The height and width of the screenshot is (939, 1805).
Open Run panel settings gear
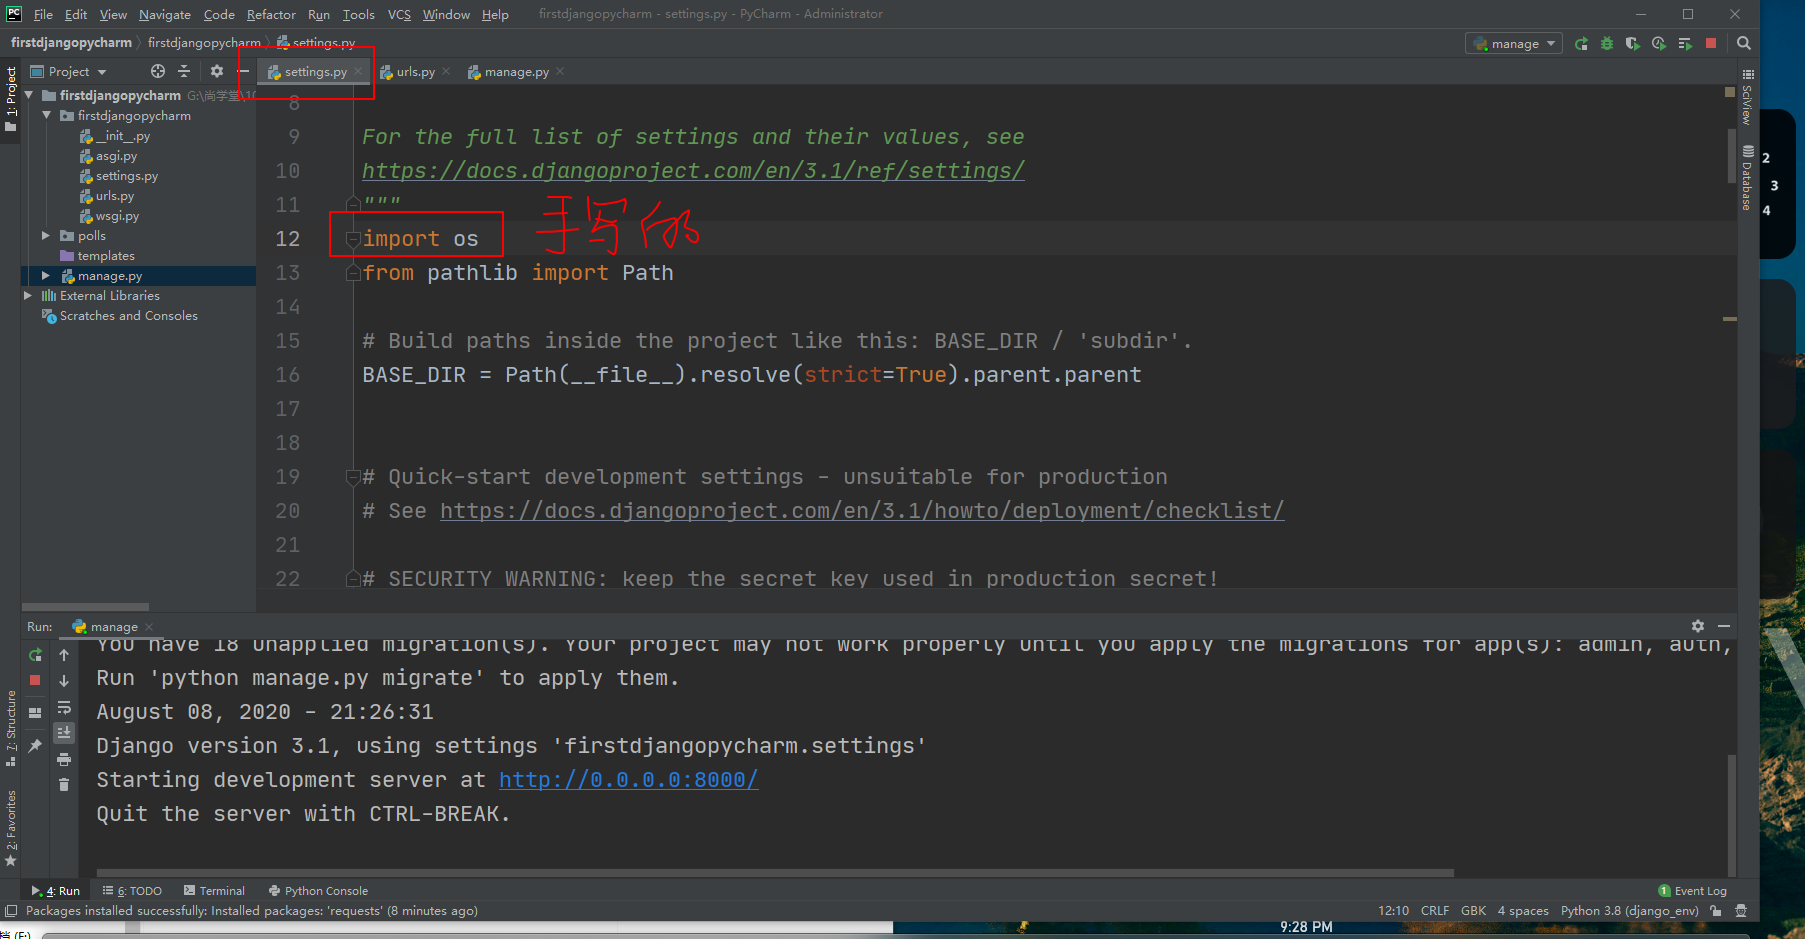(x=1698, y=626)
